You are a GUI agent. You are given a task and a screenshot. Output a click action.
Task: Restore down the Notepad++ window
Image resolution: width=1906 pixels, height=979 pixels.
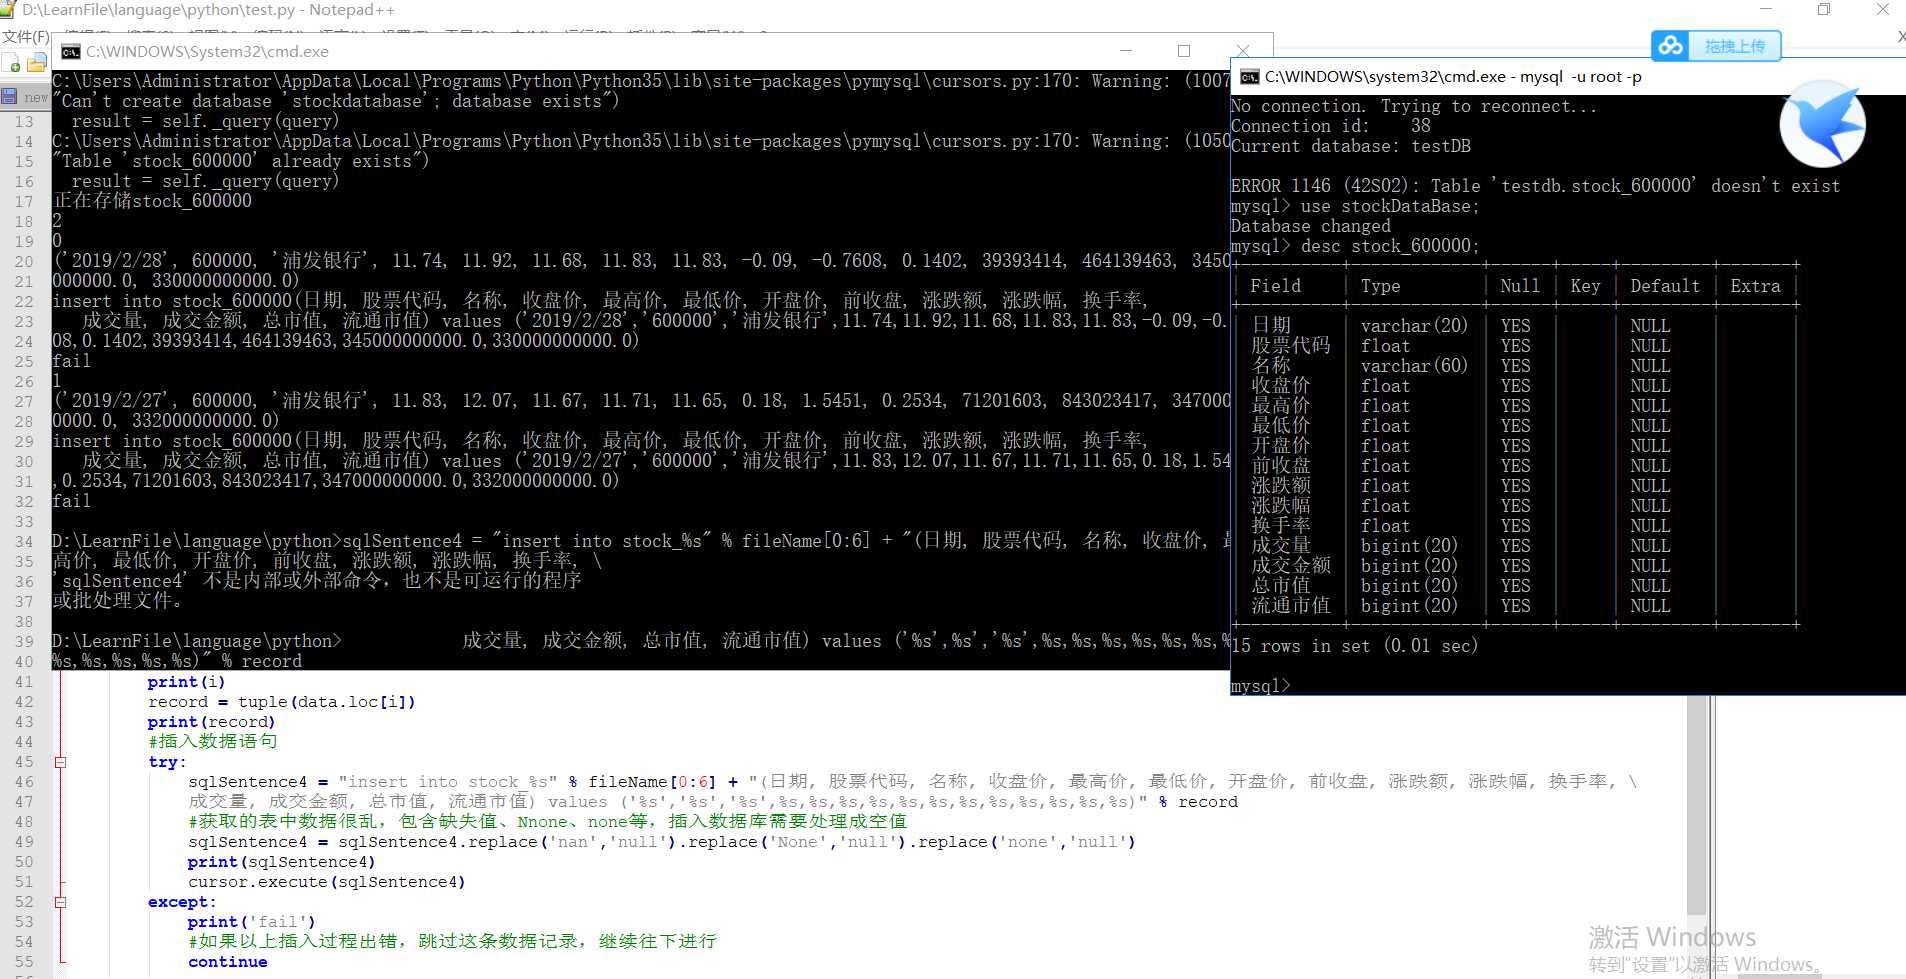[x=1824, y=9]
